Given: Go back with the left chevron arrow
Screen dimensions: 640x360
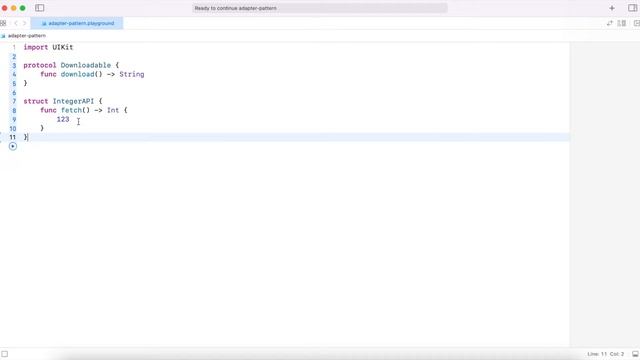Looking at the screenshot, I should pyautogui.click(x=16, y=23).
